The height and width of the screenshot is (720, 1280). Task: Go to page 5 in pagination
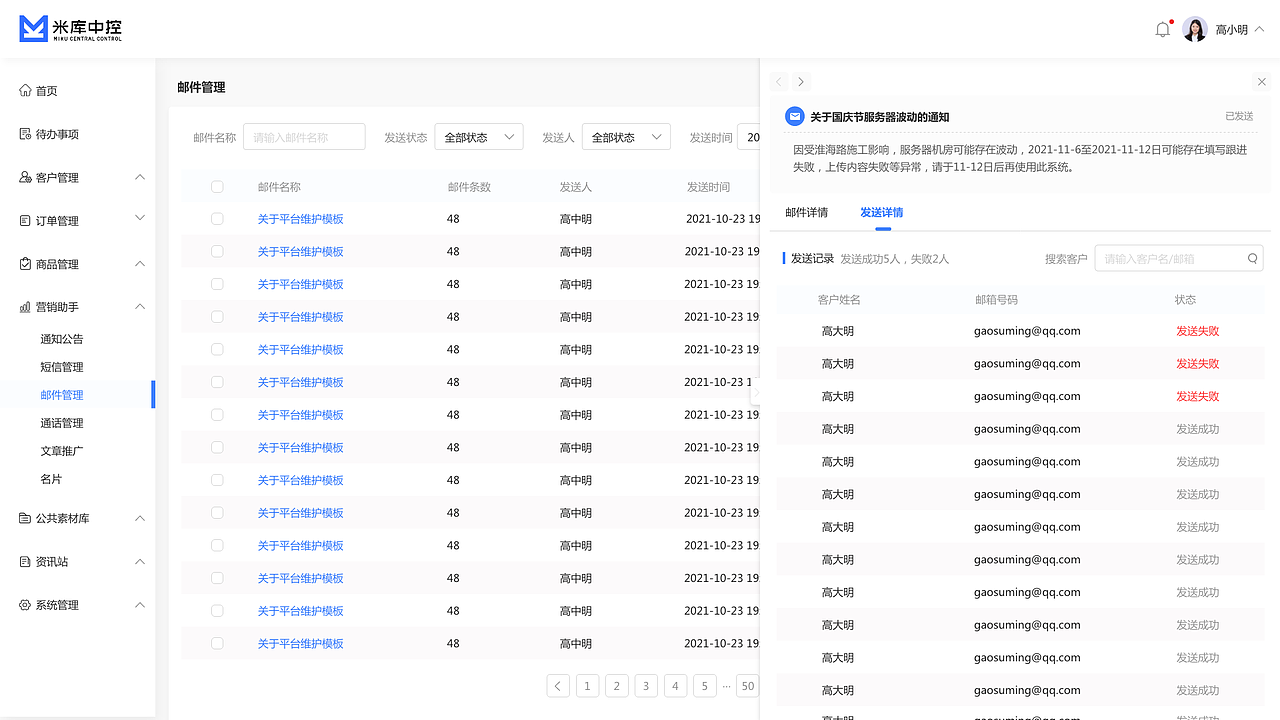(x=704, y=686)
